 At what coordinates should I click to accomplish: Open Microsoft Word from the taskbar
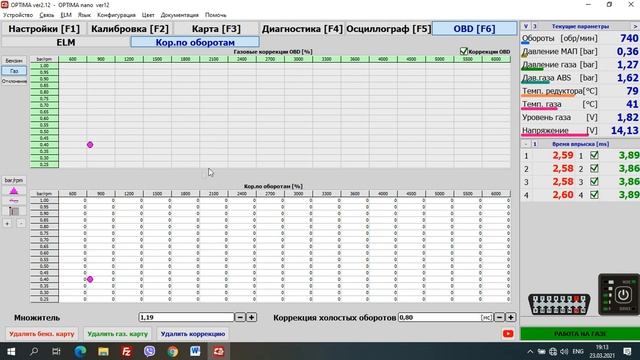(x=196, y=351)
